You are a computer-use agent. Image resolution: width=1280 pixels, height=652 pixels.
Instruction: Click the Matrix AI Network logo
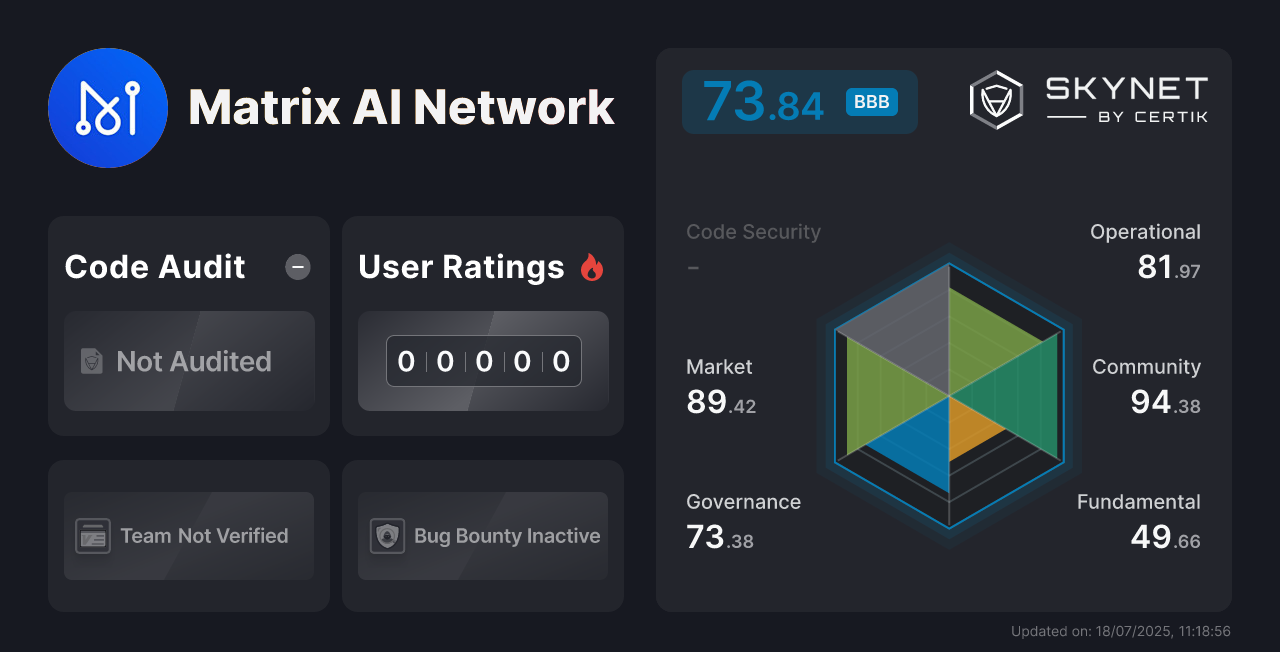coord(108,108)
